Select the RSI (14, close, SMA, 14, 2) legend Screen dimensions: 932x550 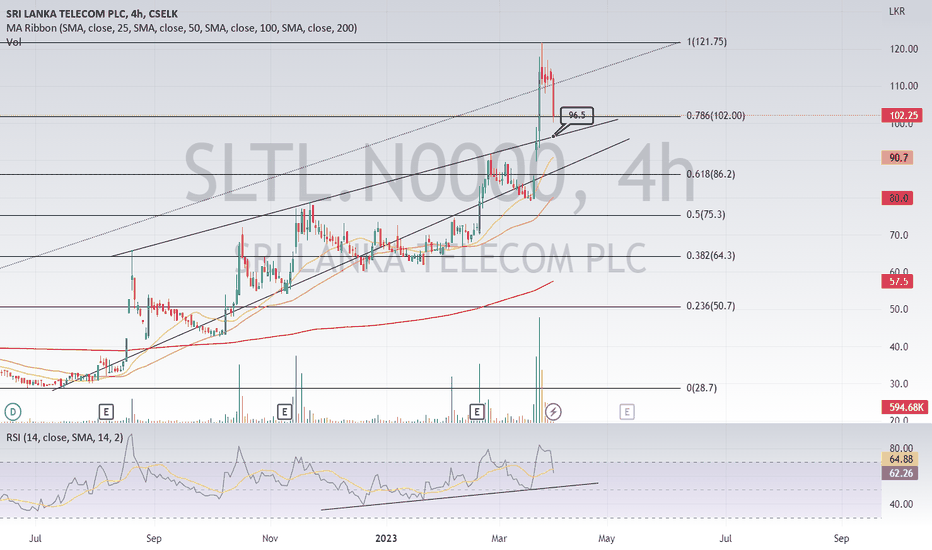pos(65,438)
